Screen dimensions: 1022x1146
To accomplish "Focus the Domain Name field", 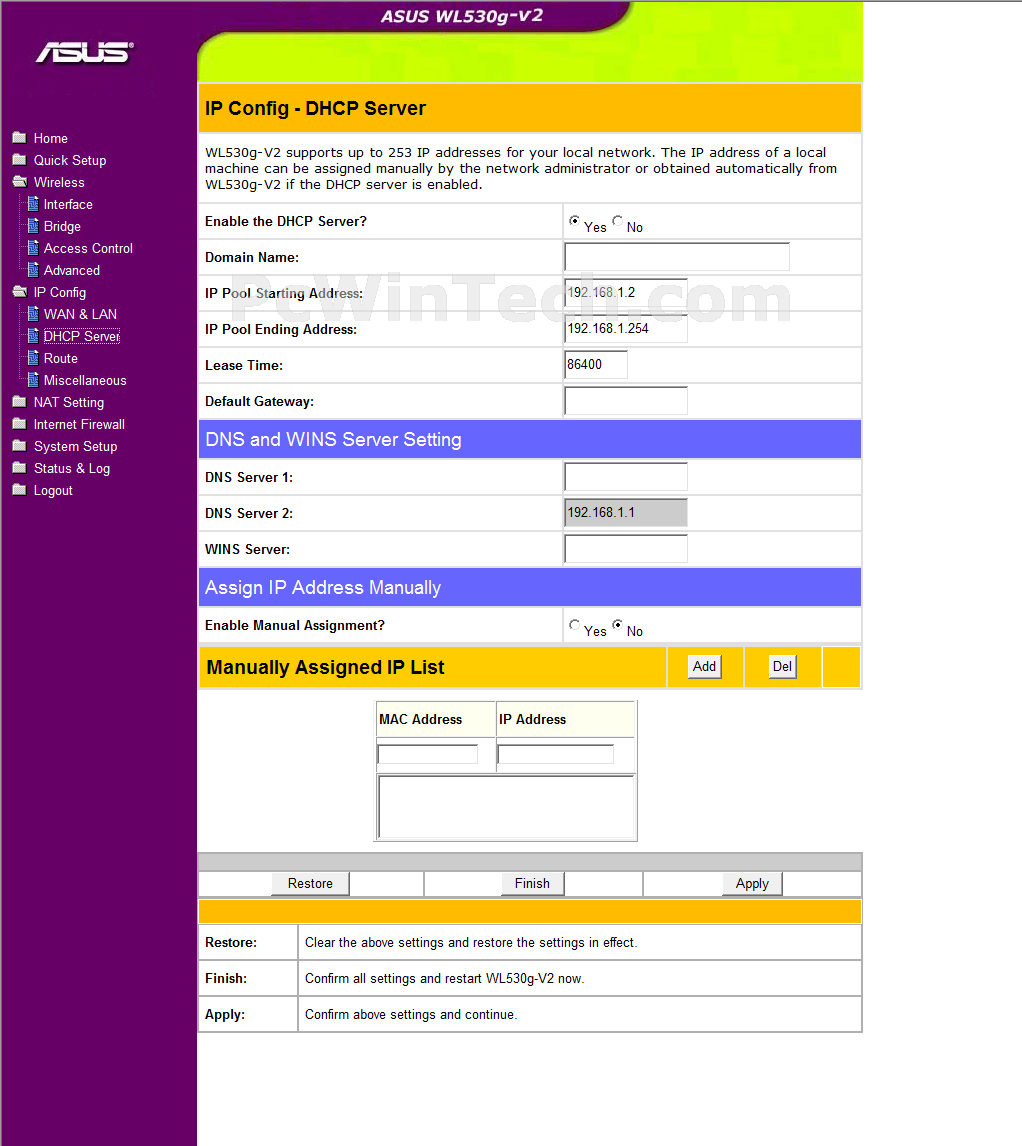I will 677,257.
